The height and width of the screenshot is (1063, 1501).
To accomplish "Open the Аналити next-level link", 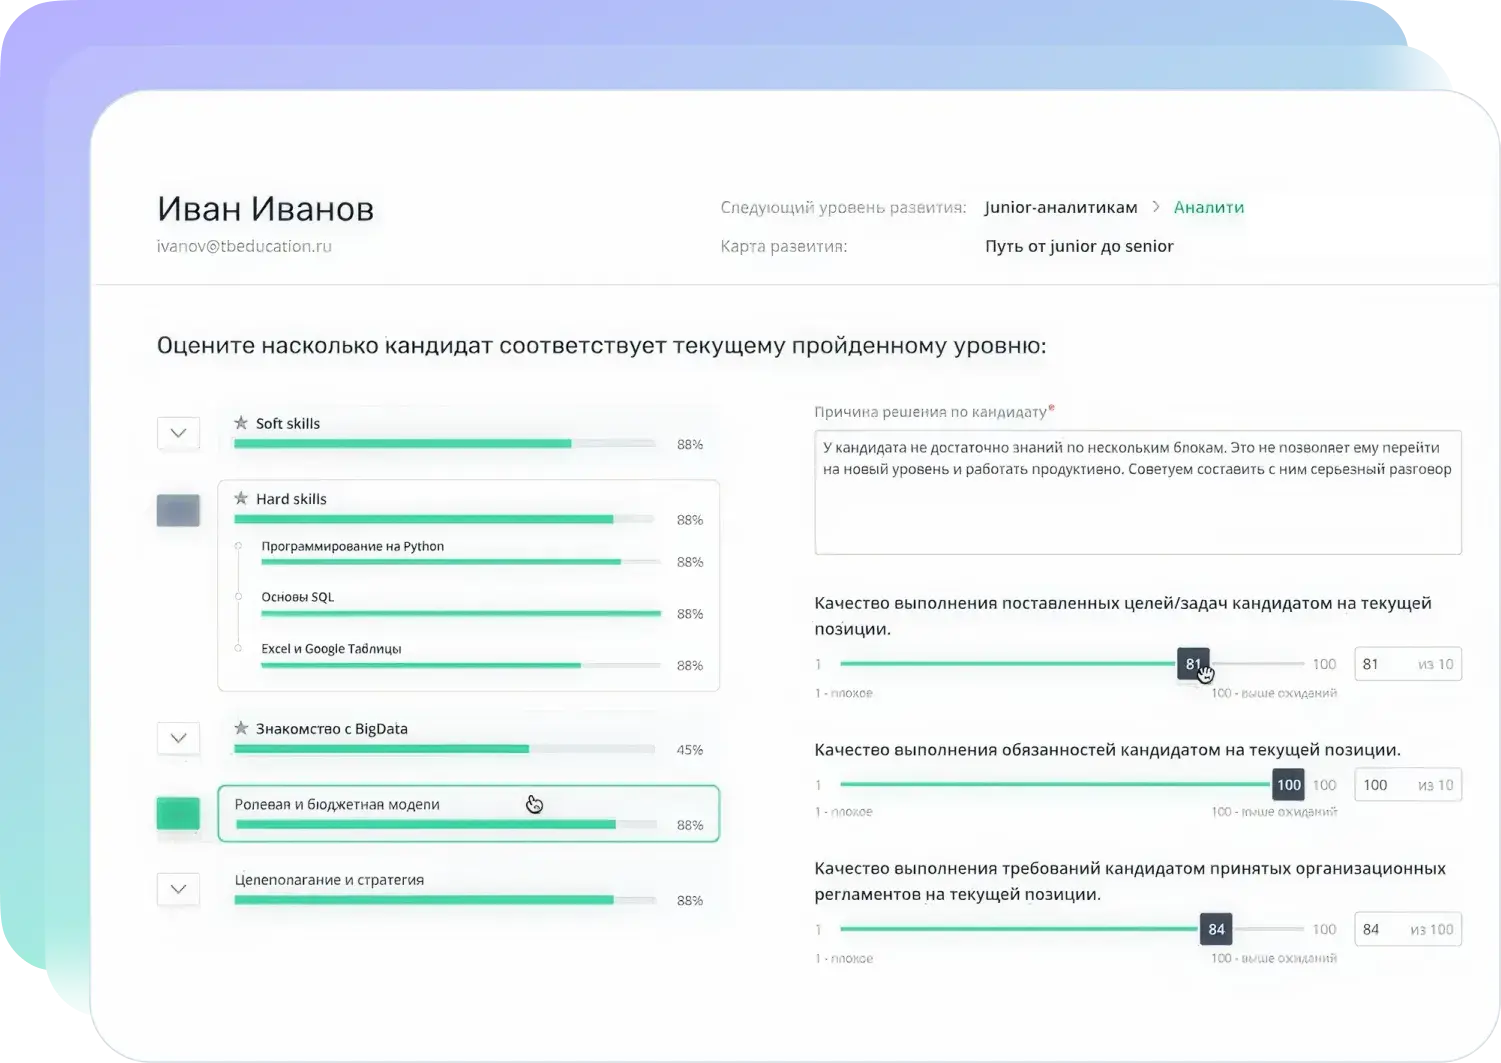I will [1209, 207].
